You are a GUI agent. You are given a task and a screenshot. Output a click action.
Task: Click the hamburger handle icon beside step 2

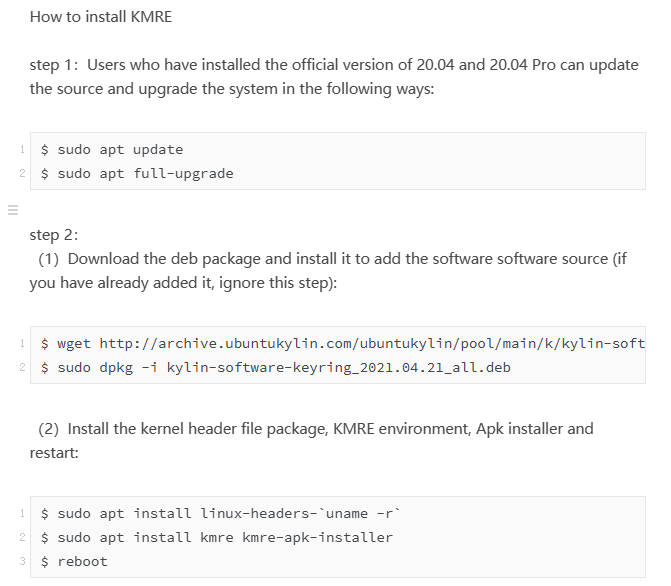coord(13,210)
